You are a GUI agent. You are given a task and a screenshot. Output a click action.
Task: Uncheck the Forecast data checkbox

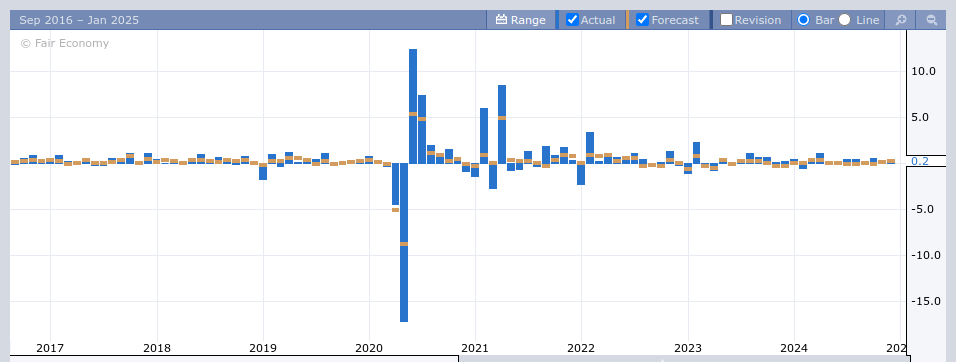[x=642, y=20]
